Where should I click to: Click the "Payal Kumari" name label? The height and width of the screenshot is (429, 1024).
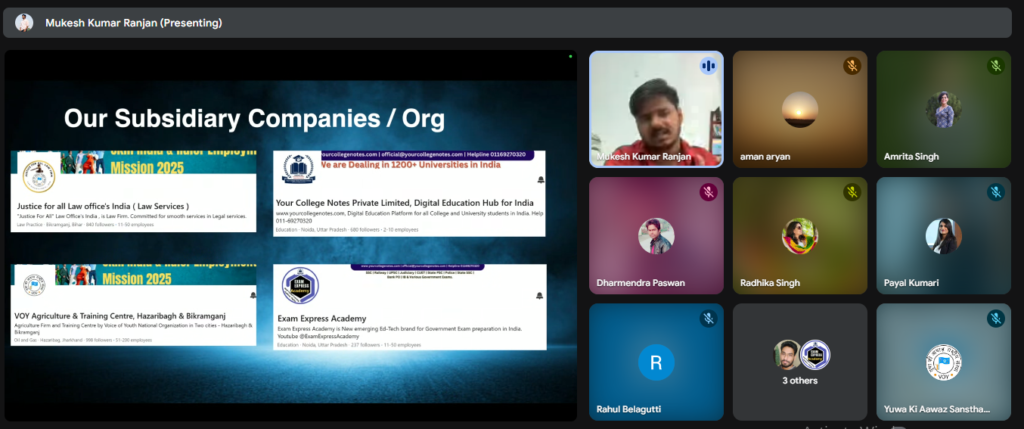tap(911, 283)
